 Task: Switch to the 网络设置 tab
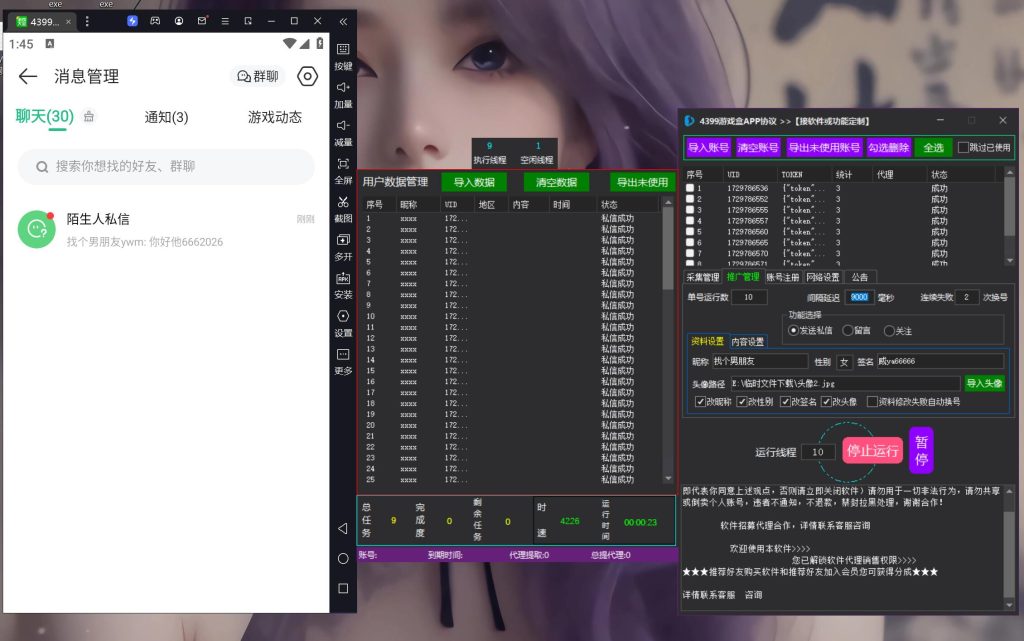click(823, 277)
